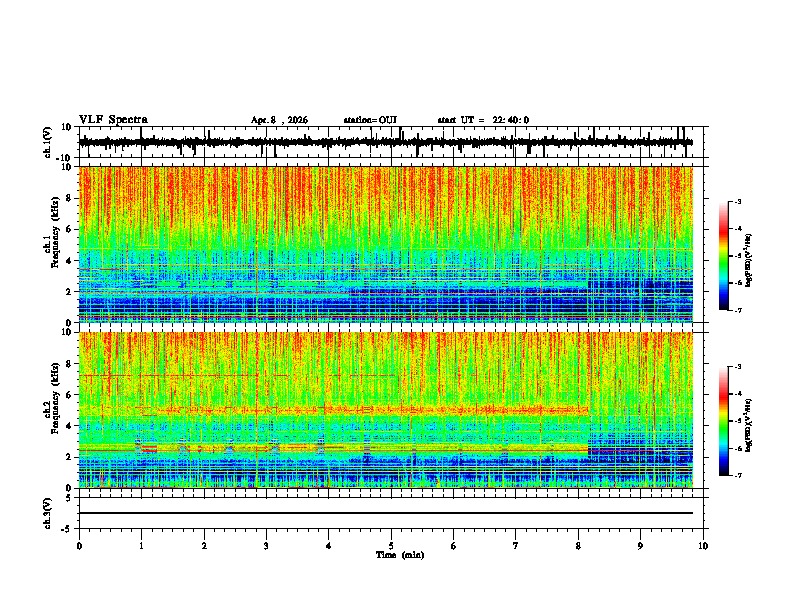Screen dimensions: 792x612
Task: Click the ch.2 "Frequency (kHz)" axis label
Action: pyautogui.click(x=54, y=398)
